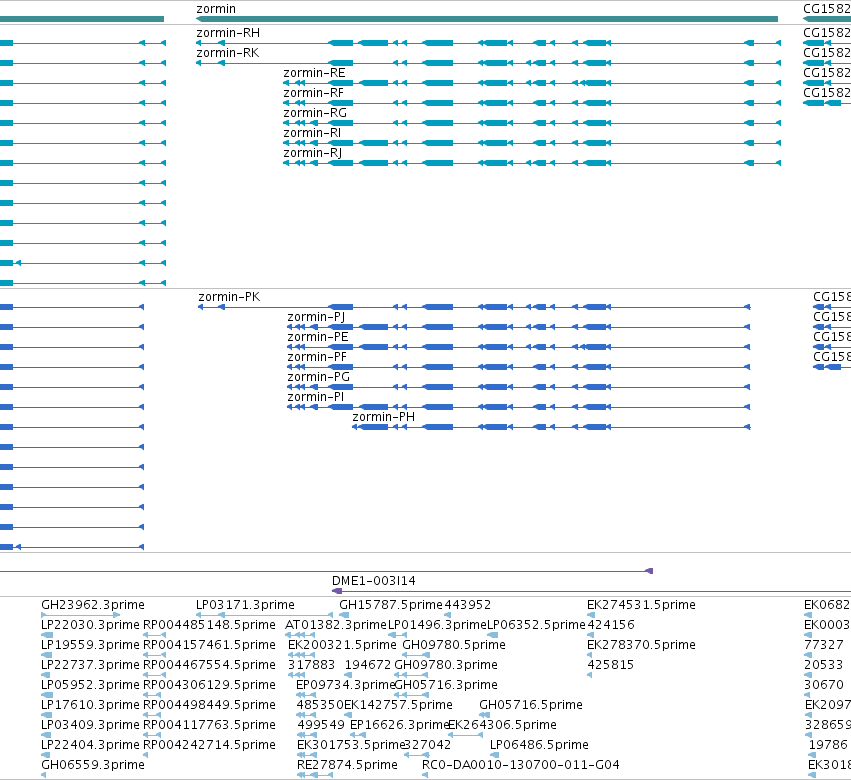Click the DME1-003I14 feature label

[374, 581]
